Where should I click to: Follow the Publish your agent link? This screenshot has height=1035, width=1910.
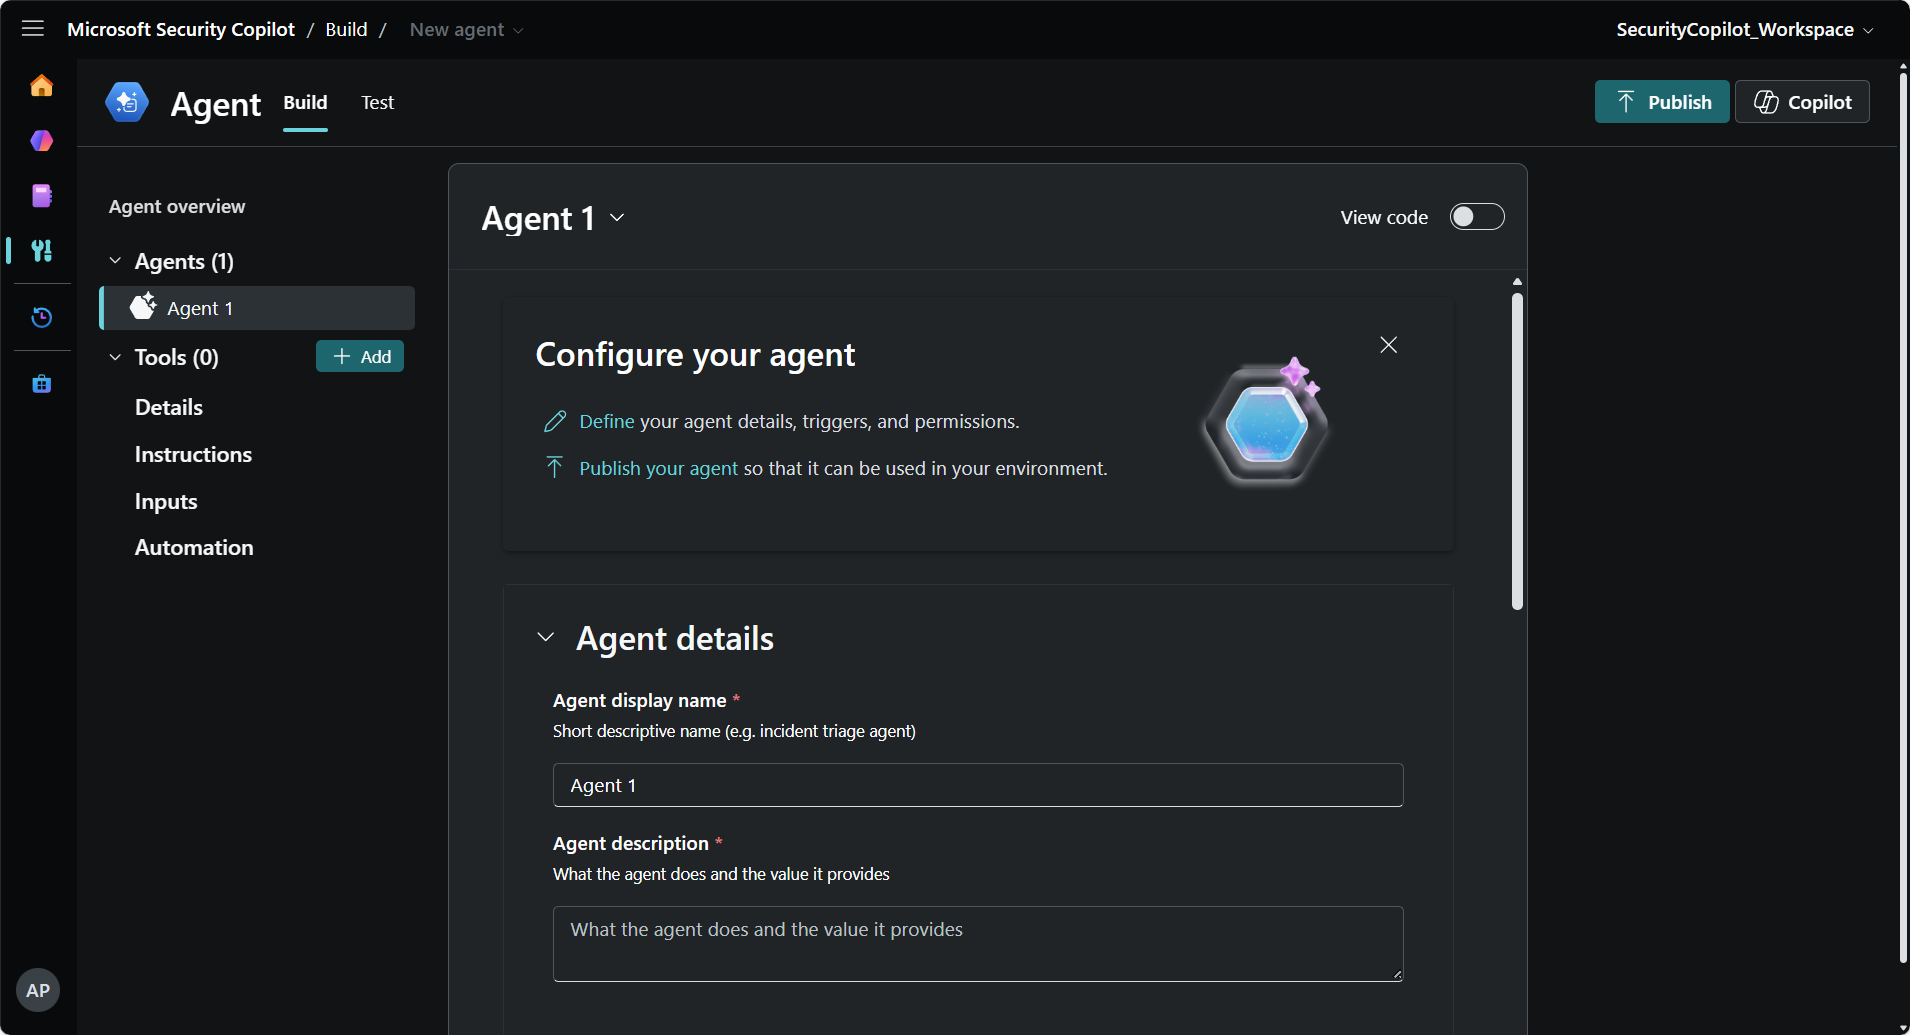point(658,468)
